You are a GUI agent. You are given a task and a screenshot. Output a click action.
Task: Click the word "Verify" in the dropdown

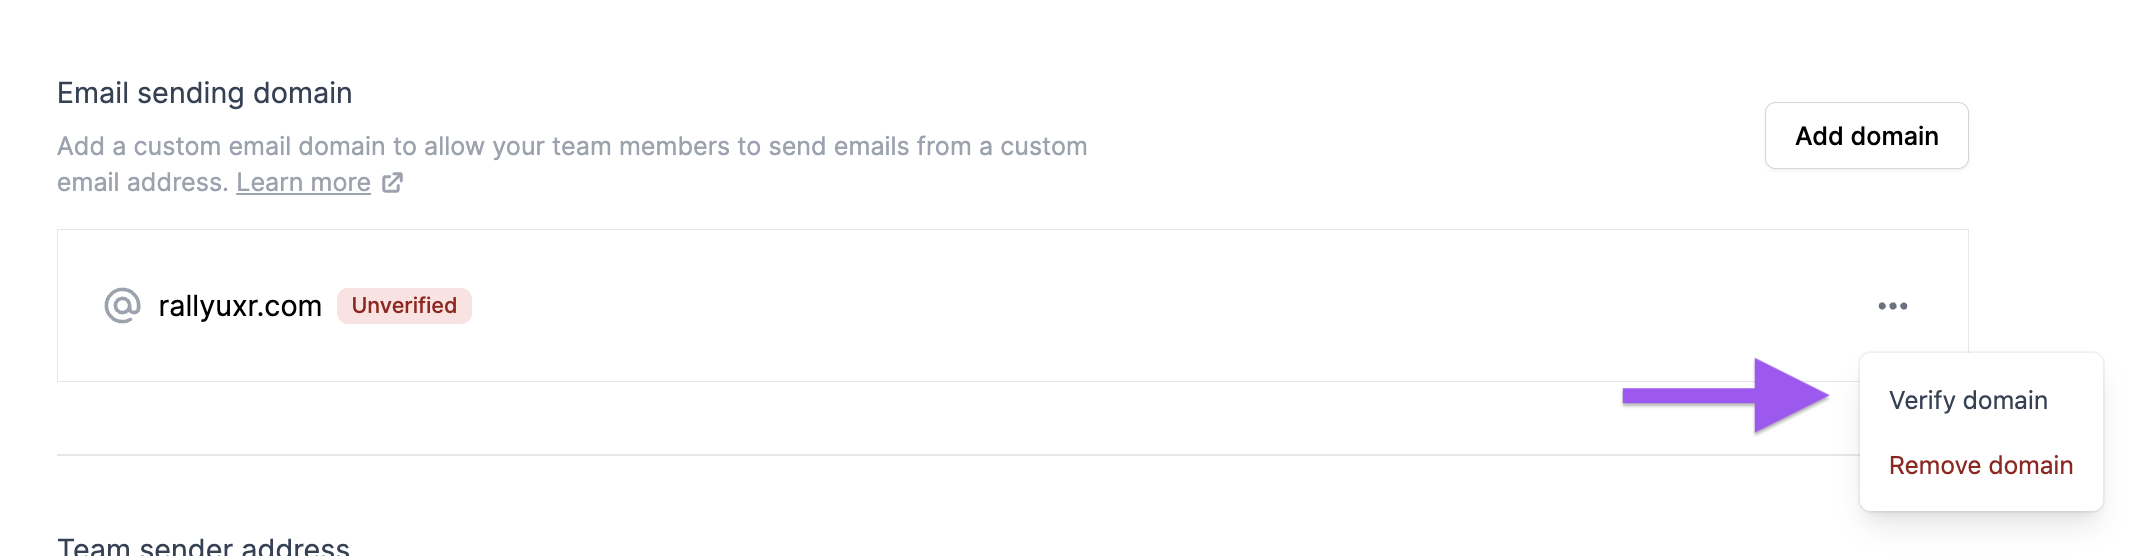coord(1921,400)
